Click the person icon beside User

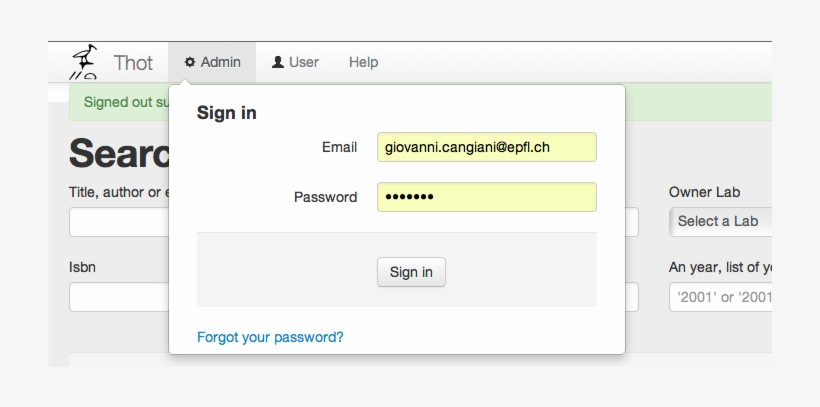point(278,62)
